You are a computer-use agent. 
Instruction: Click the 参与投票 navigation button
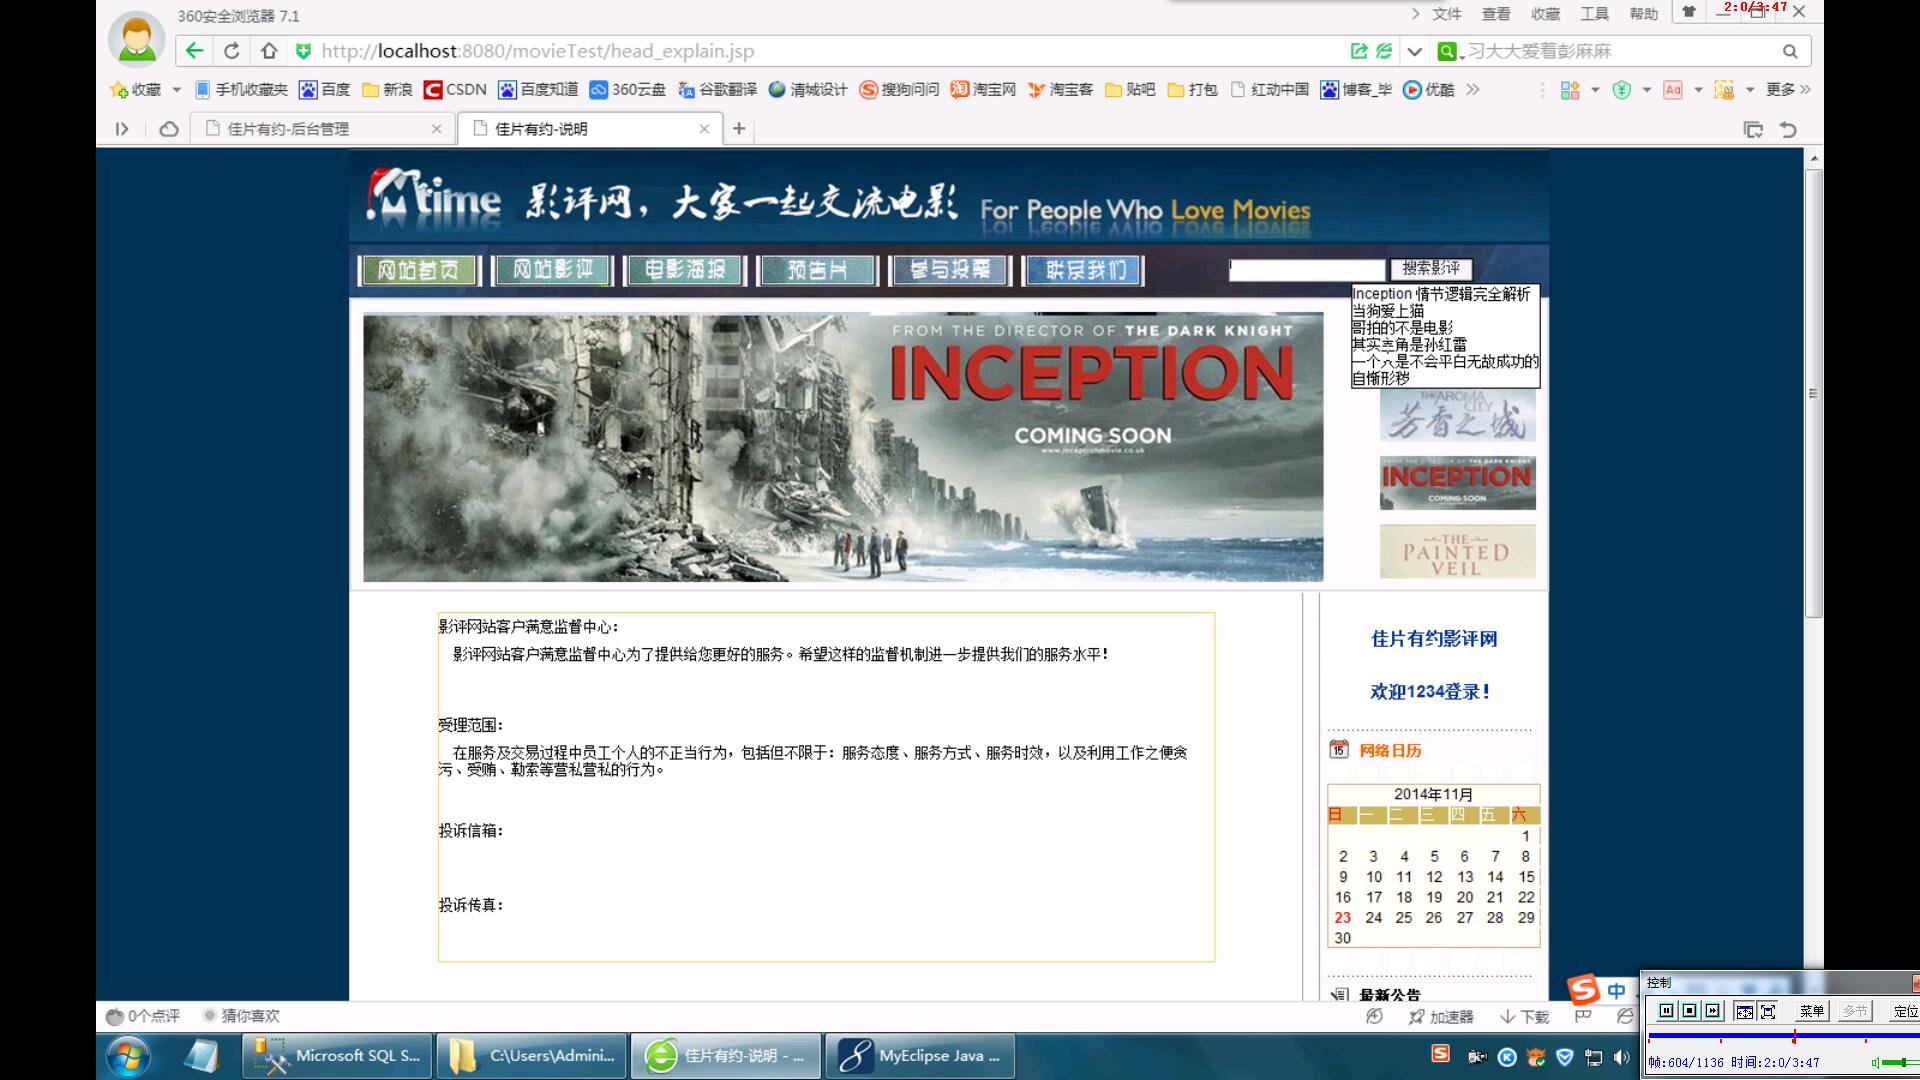coord(951,270)
